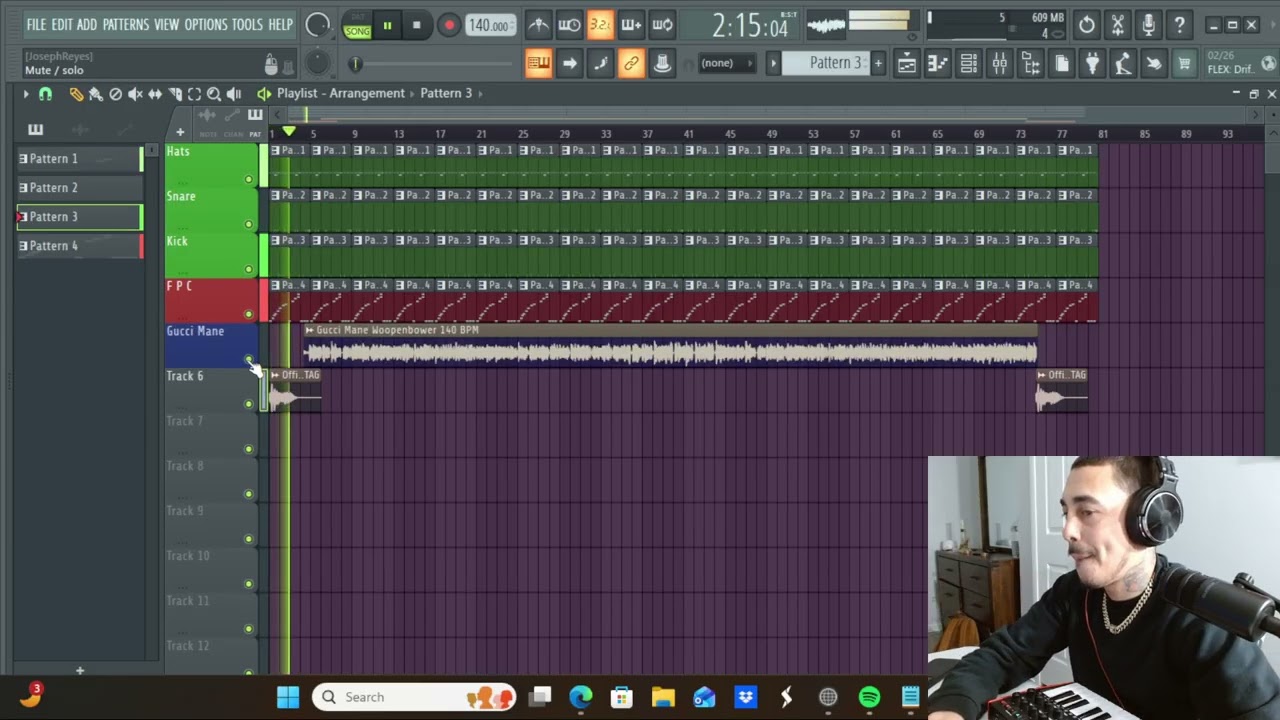The width and height of the screenshot is (1280, 720).
Task: Select Pattern 1 in picker panel
Action: [80, 159]
